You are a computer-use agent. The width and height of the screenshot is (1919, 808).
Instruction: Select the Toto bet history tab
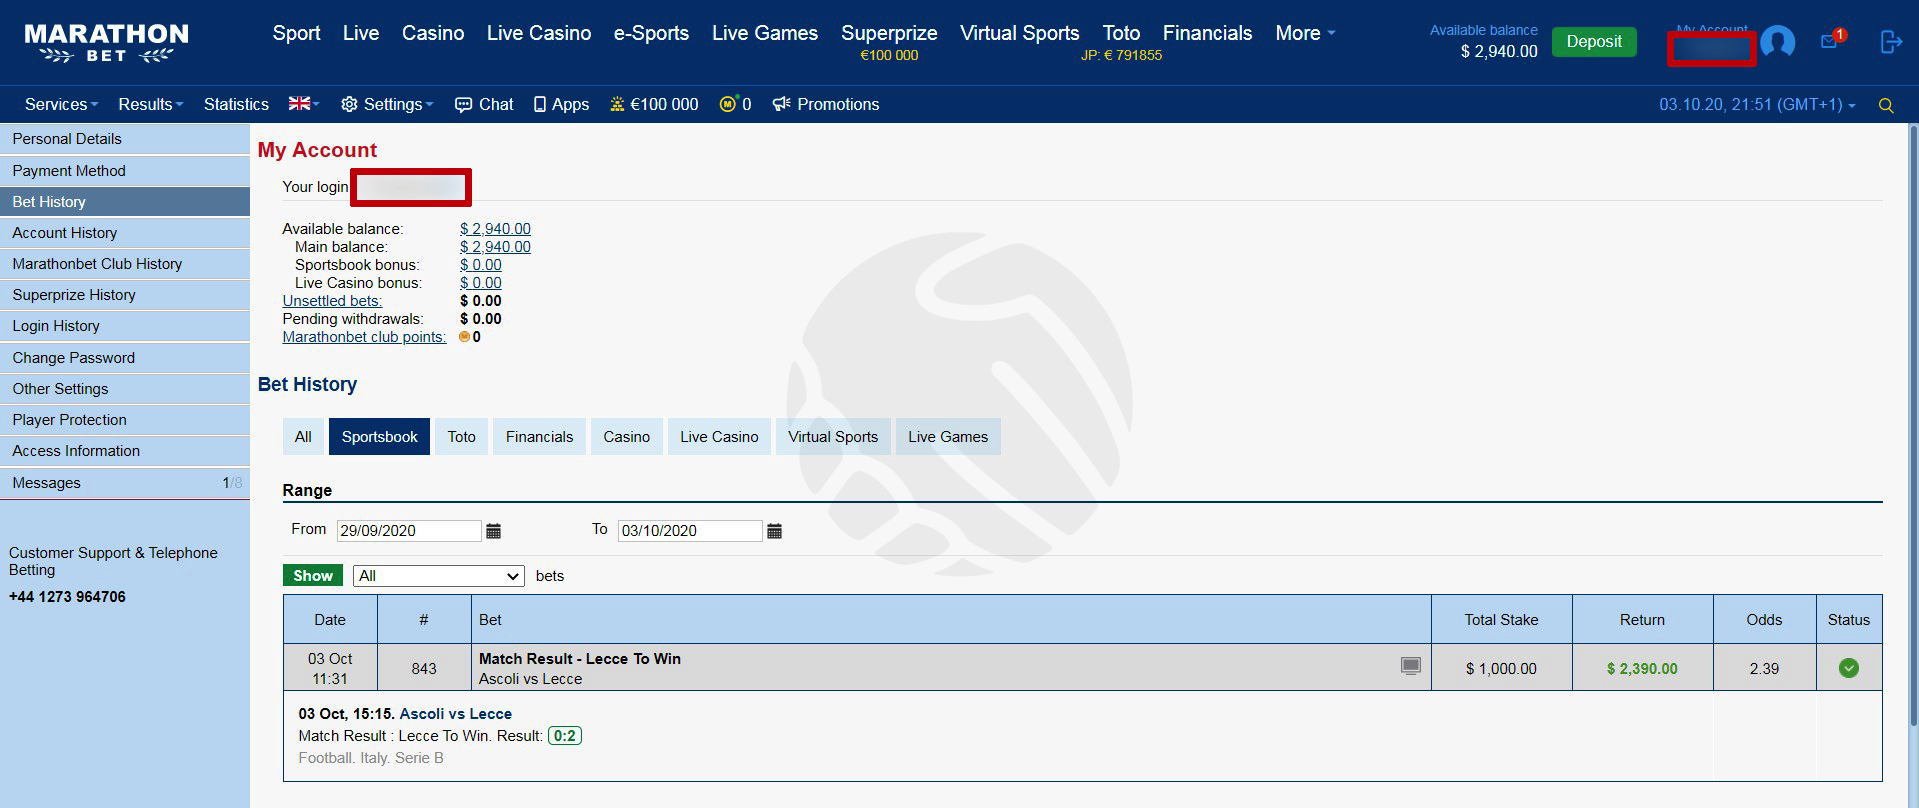[x=461, y=437]
